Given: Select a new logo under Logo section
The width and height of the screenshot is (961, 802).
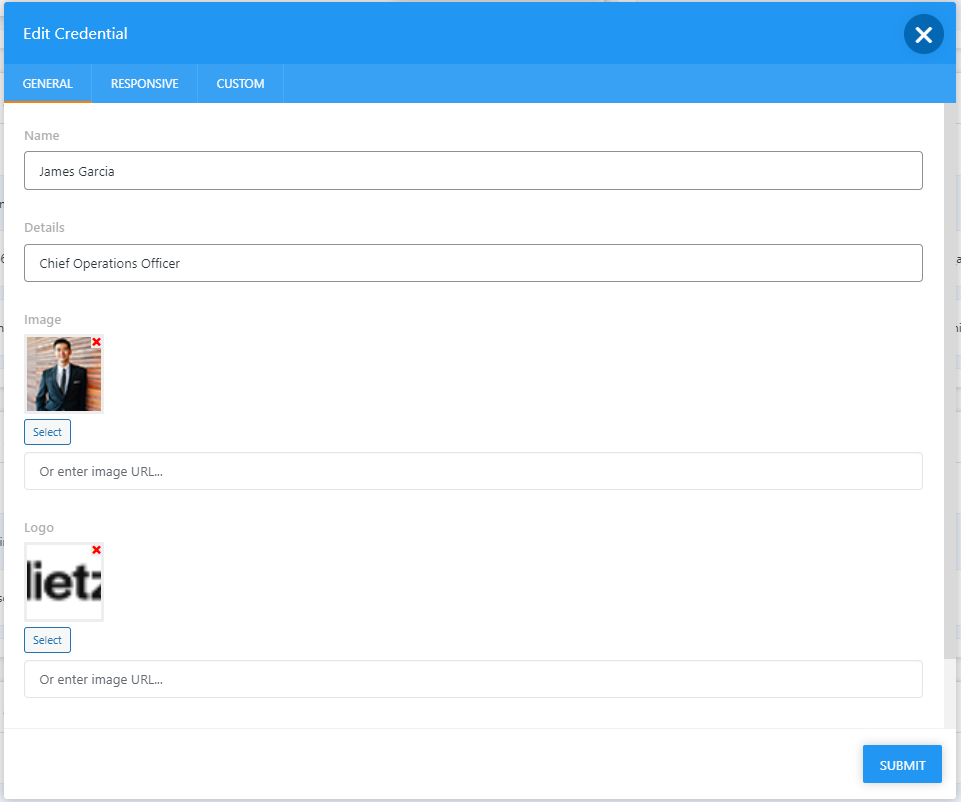Looking at the screenshot, I should click(x=47, y=640).
